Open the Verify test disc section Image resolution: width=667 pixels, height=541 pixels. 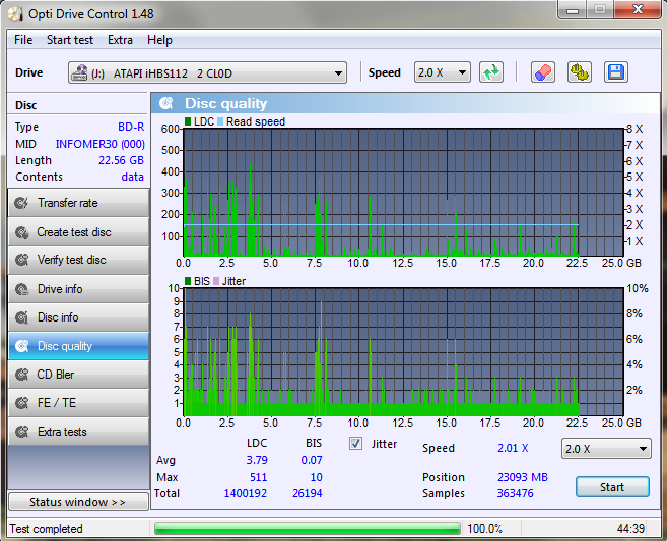pyautogui.click(x=78, y=260)
